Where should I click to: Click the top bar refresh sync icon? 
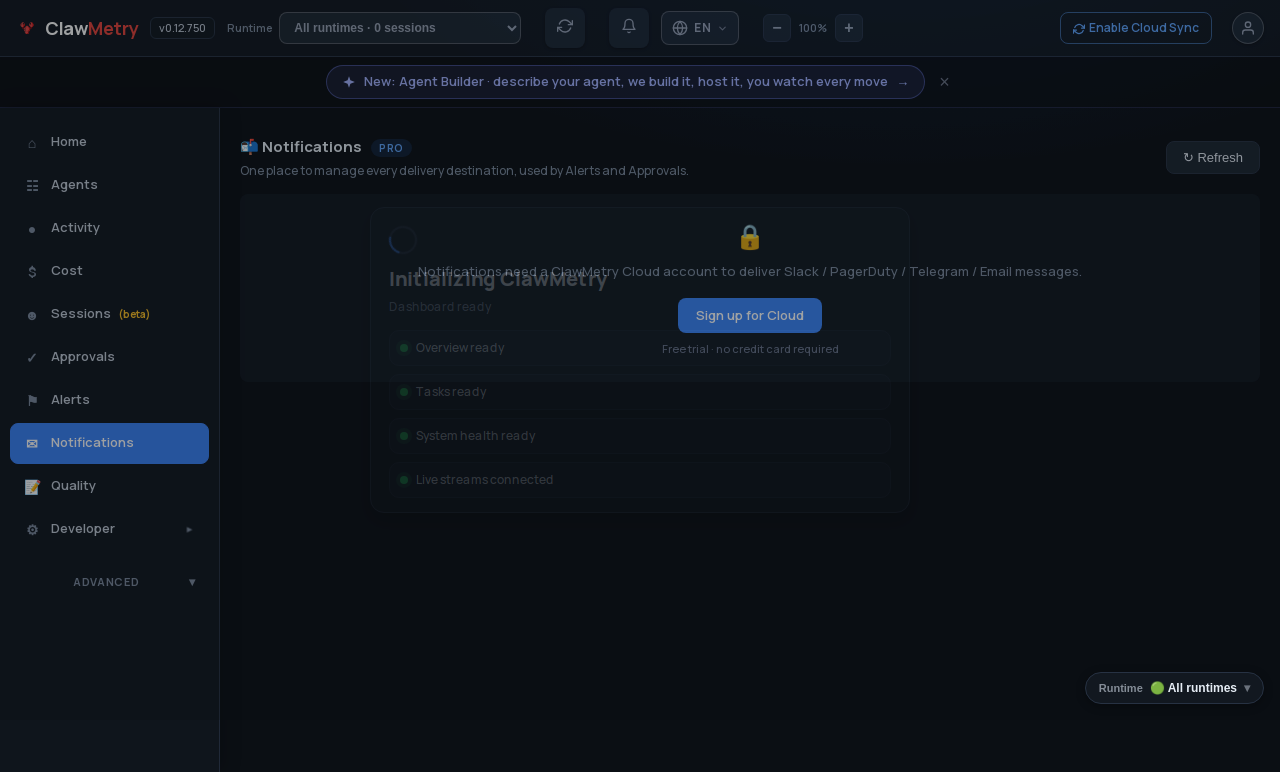[565, 27]
